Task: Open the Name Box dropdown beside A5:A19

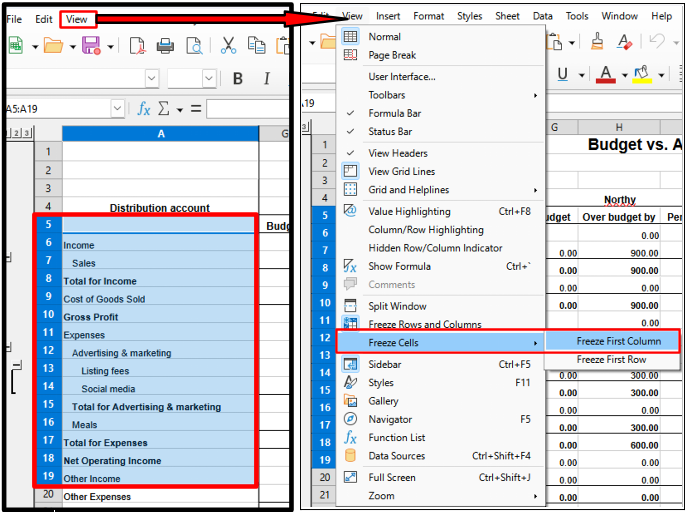Action: [117, 108]
